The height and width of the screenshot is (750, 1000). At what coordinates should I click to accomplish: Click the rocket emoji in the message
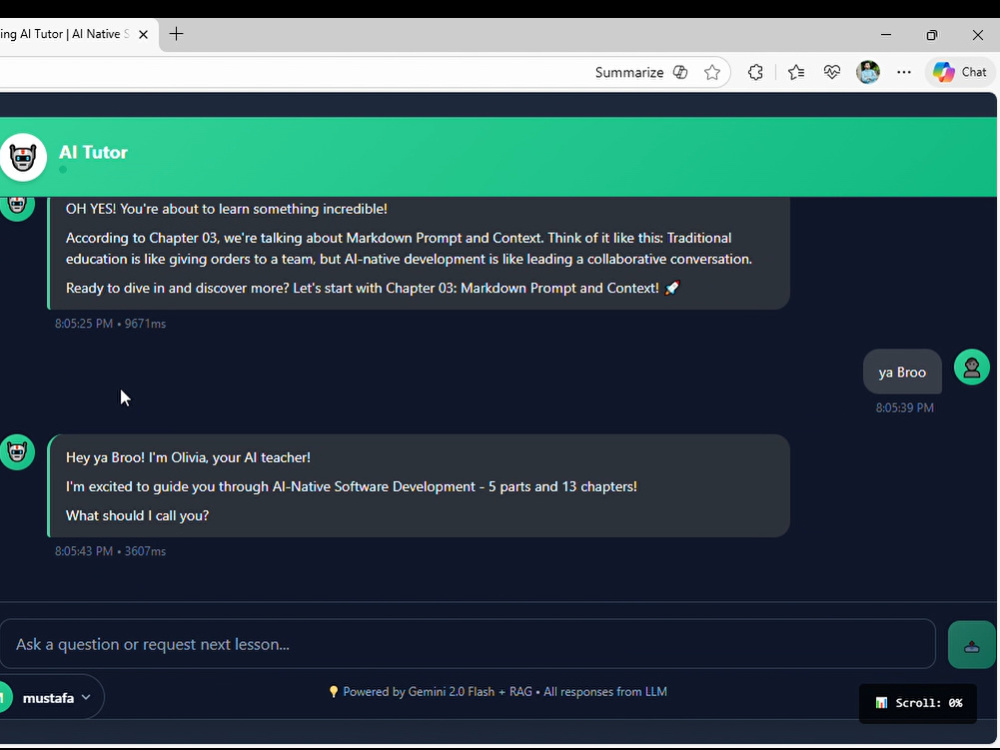[x=672, y=288]
